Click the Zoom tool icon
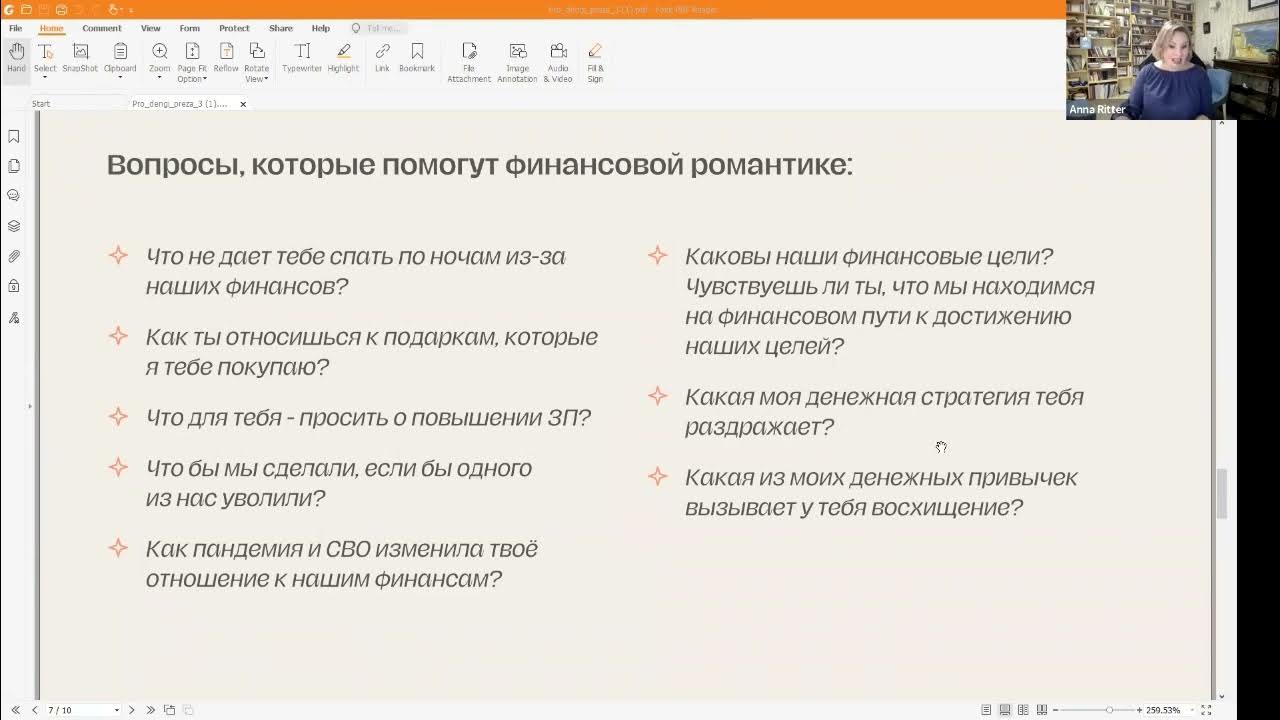 tap(160, 51)
